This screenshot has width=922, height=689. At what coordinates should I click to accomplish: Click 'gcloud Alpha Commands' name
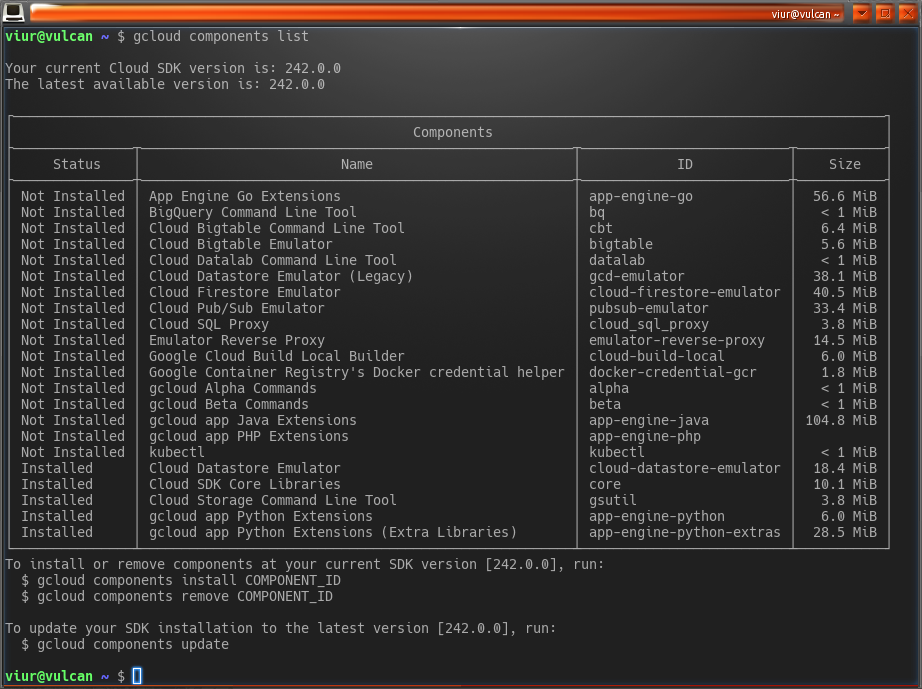click(233, 388)
